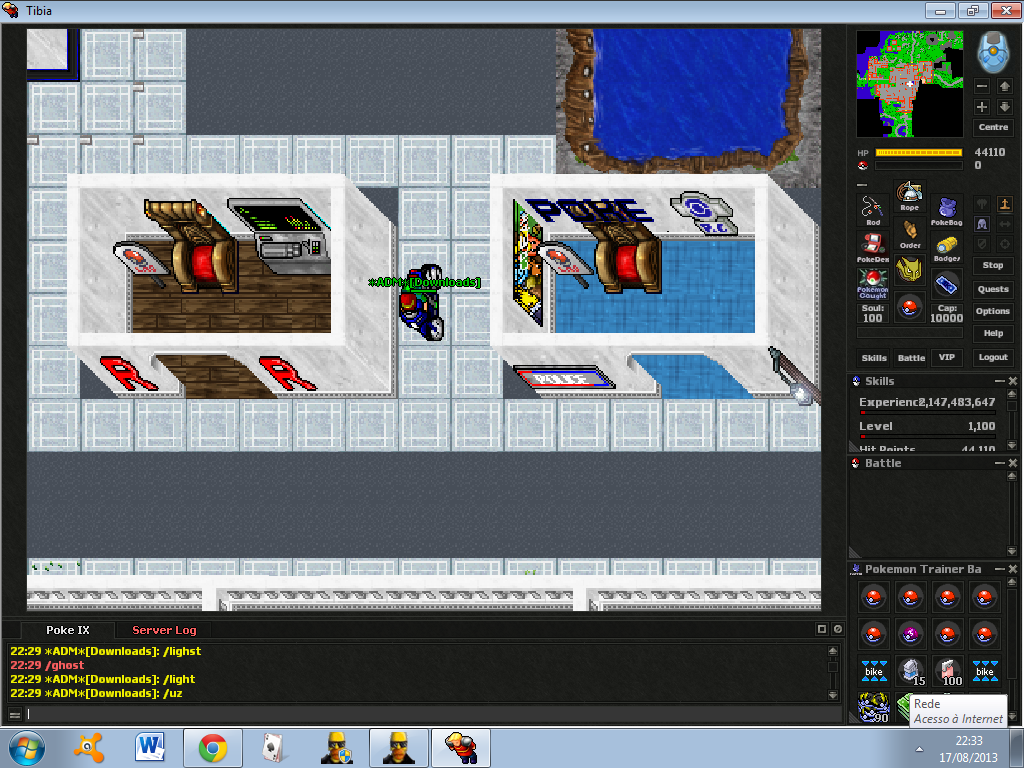Toggle the selected balanced fight mode
This screenshot has width=1024, height=768.
pos(982,224)
